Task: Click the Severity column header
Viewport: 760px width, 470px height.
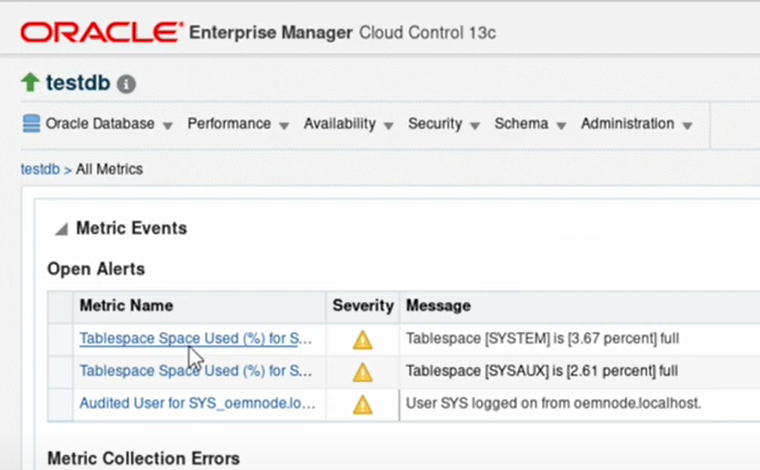Action: (x=363, y=306)
